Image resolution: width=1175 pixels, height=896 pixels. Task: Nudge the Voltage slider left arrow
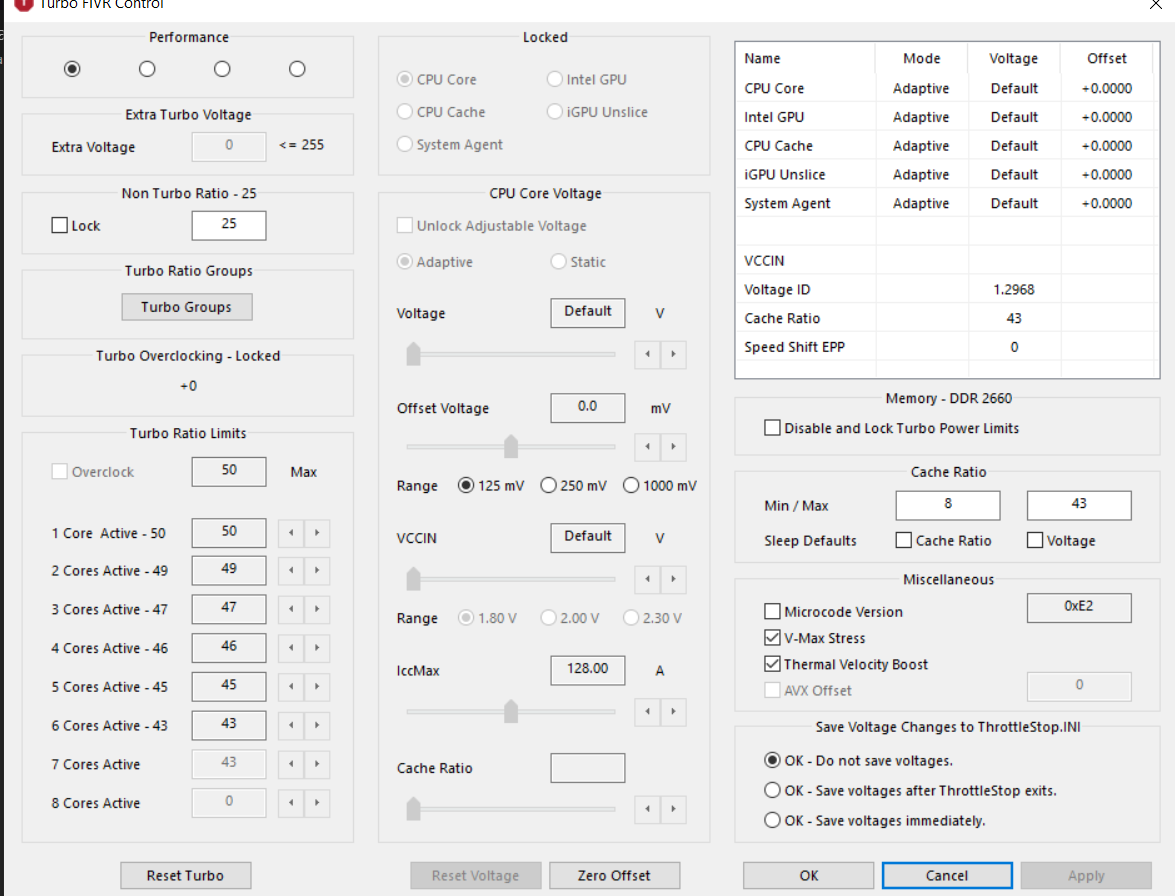click(647, 354)
